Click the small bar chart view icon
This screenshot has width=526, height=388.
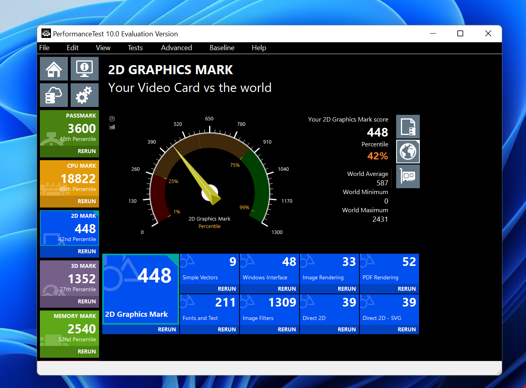pyautogui.click(x=112, y=127)
